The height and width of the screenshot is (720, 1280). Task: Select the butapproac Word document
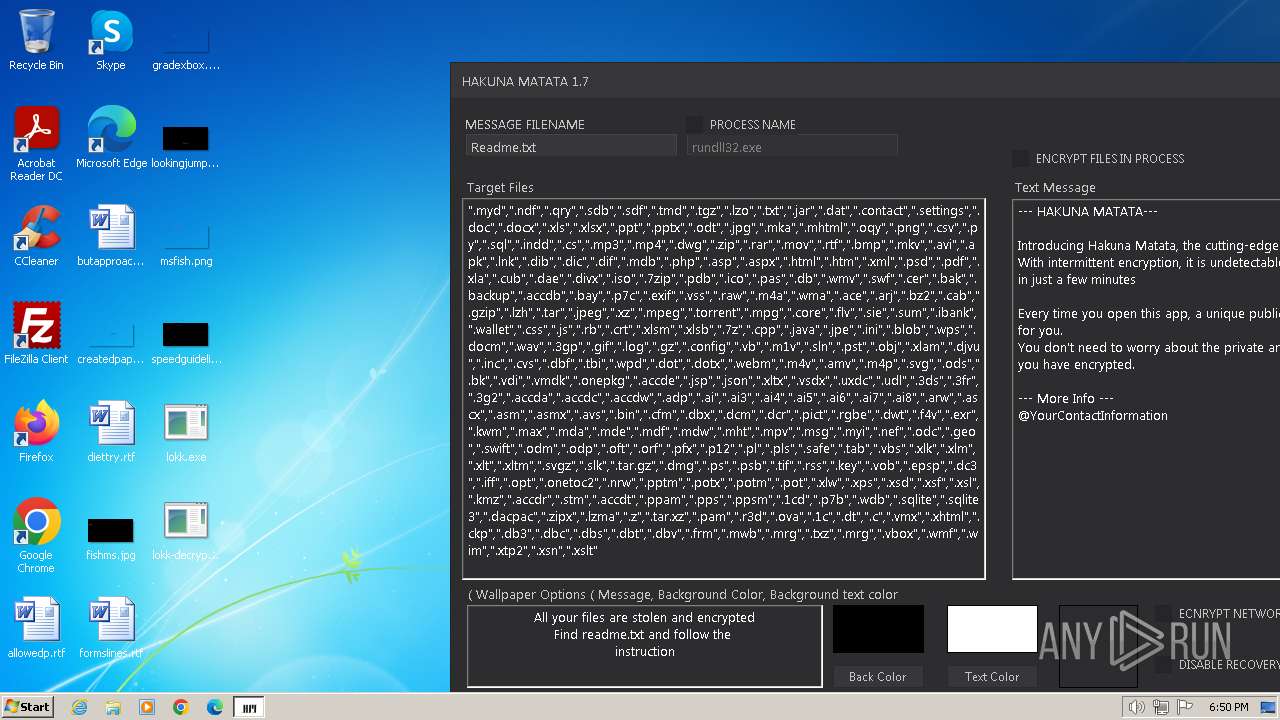111,236
